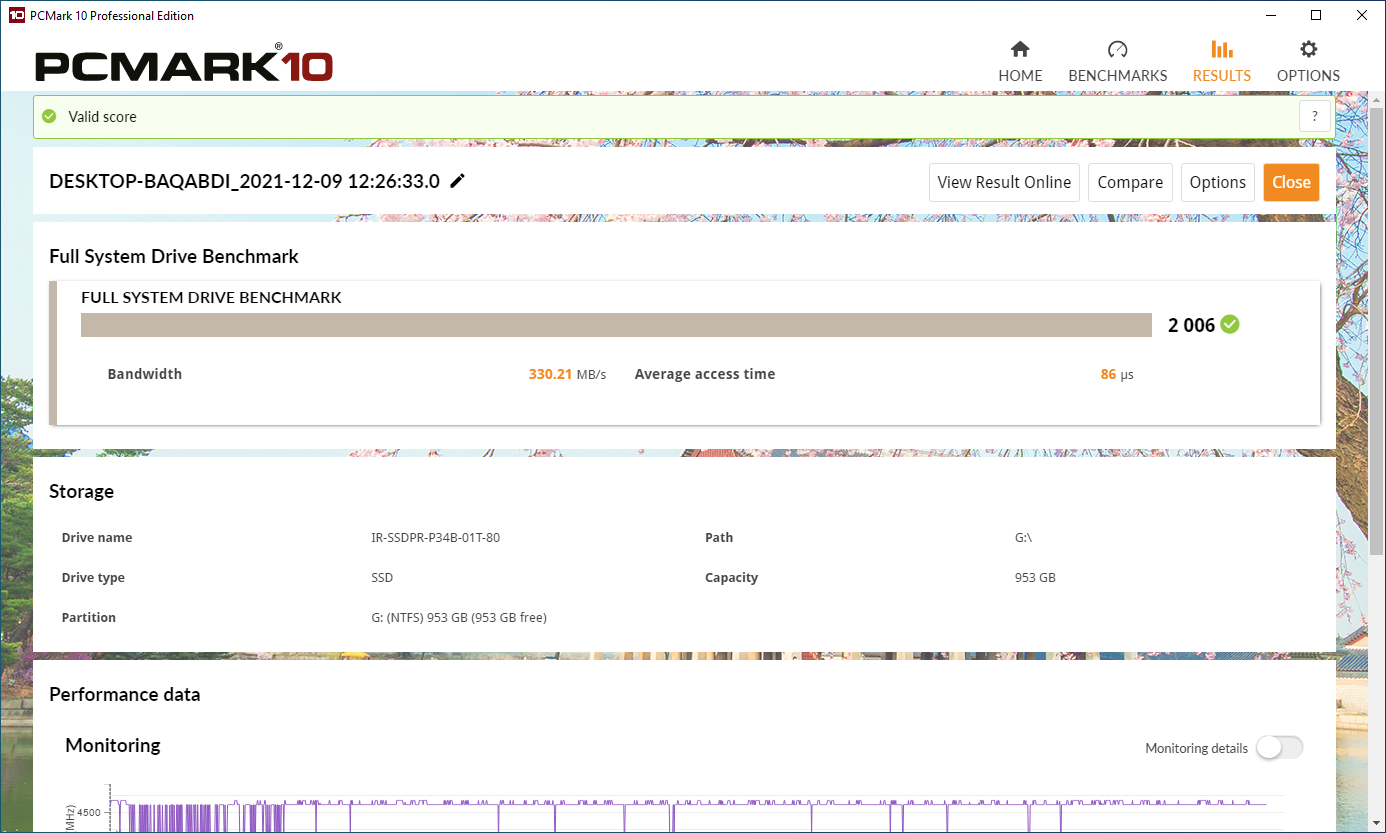Click the green valid score checkmark icon
The width and height of the screenshot is (1386, 833).
point(49,116)
